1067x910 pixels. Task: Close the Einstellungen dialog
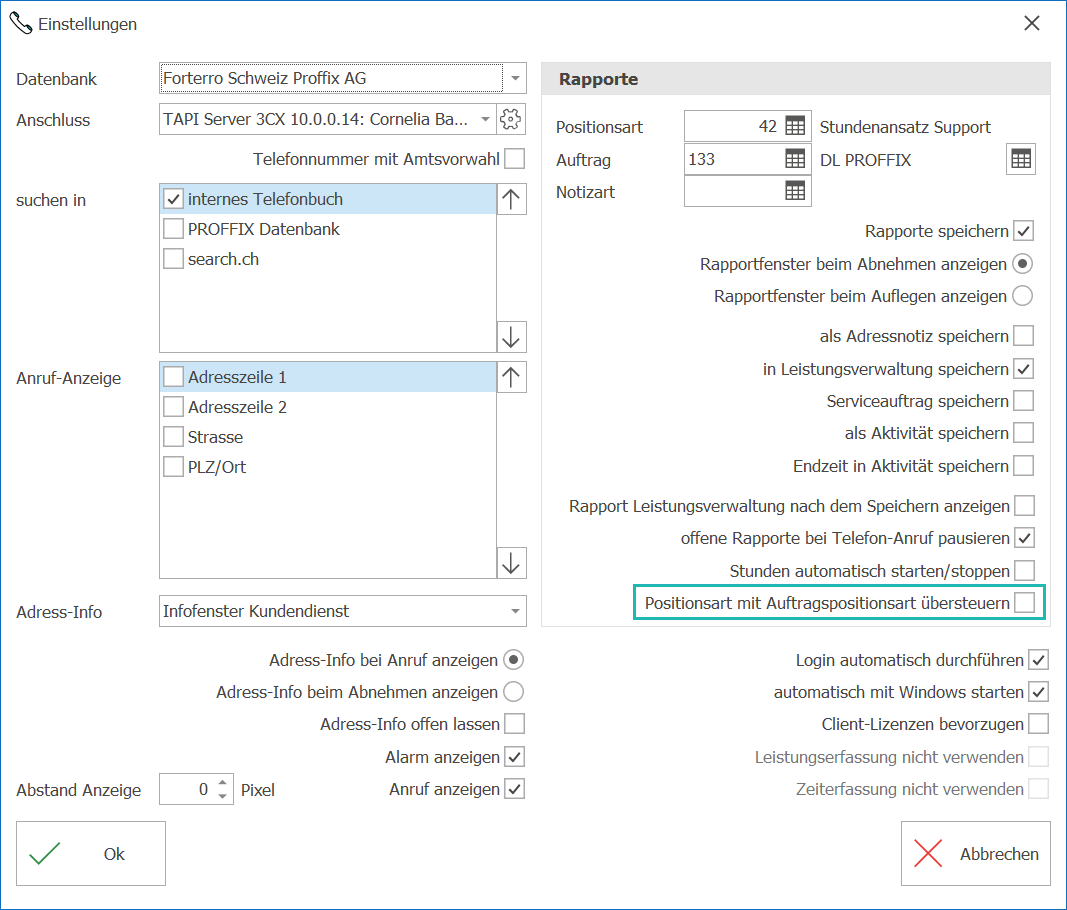click(1032, 24)
